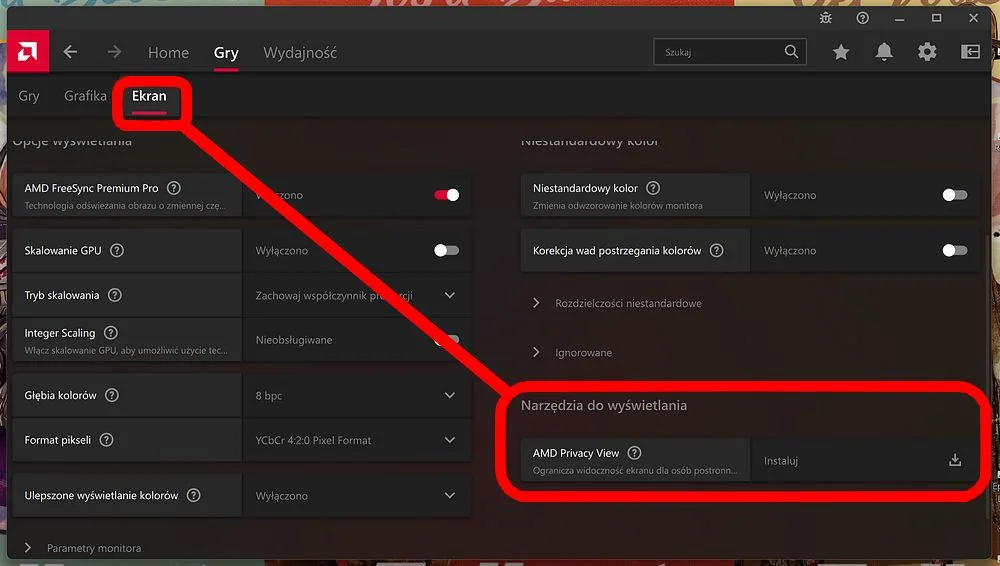Viewport: 1000px width, 566px height.
Task: Open the help question mark in title bar
Action: (x=862, y=18)
